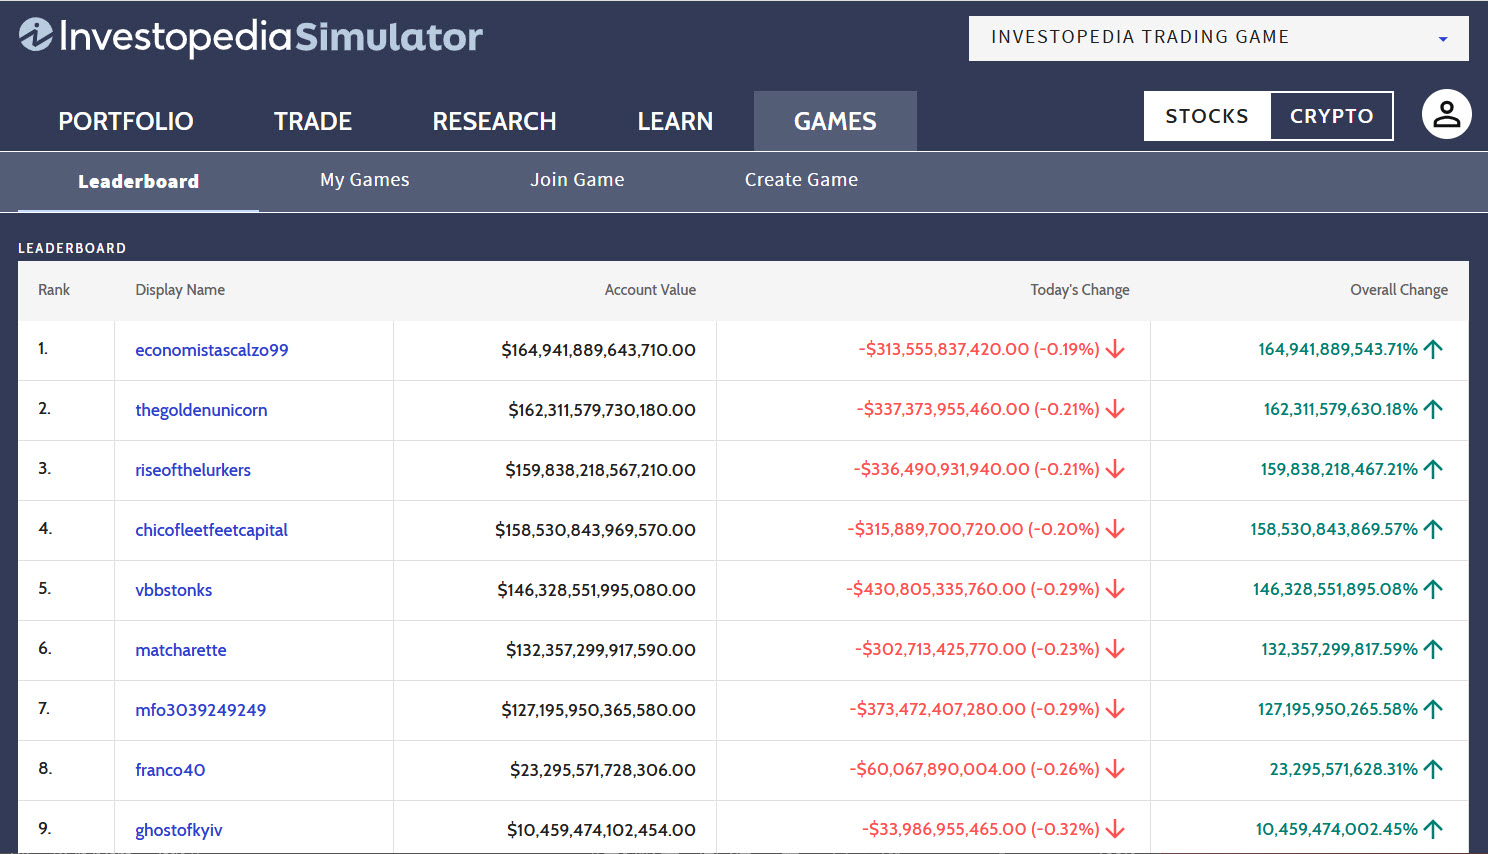Switch to the GAMES tab
The height and width of the screenshot is (854, 1488).
tap(835, 120)
